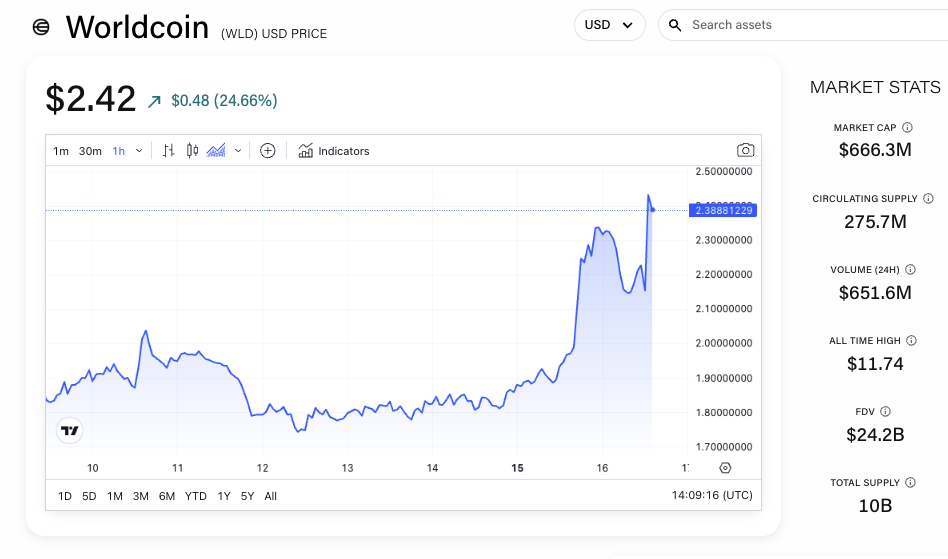Expand the time interval dropdown arrow

139,151
